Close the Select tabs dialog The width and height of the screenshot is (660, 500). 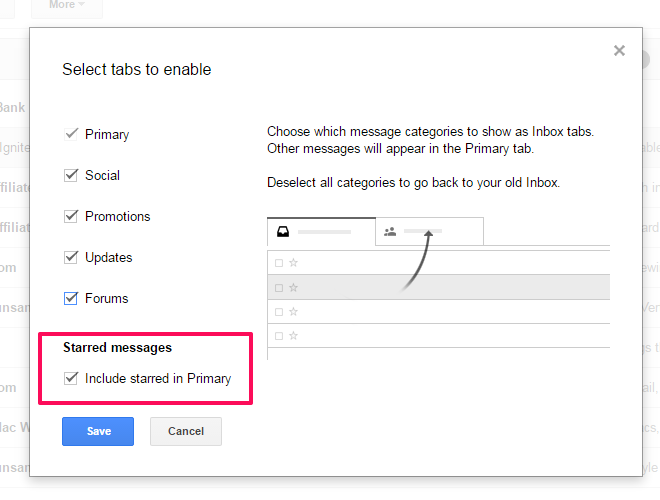619,51
